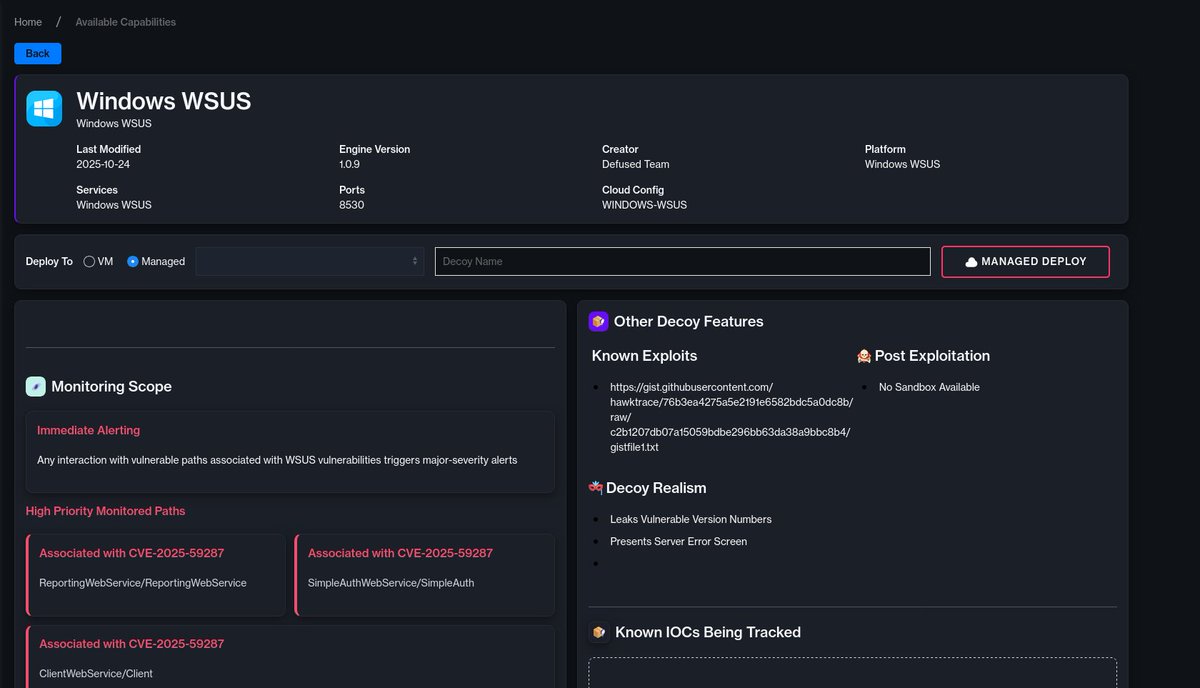The image size is (1200, 688).
Task: Click the Windows WSUS page title
Action: click(x=163, y=101)
